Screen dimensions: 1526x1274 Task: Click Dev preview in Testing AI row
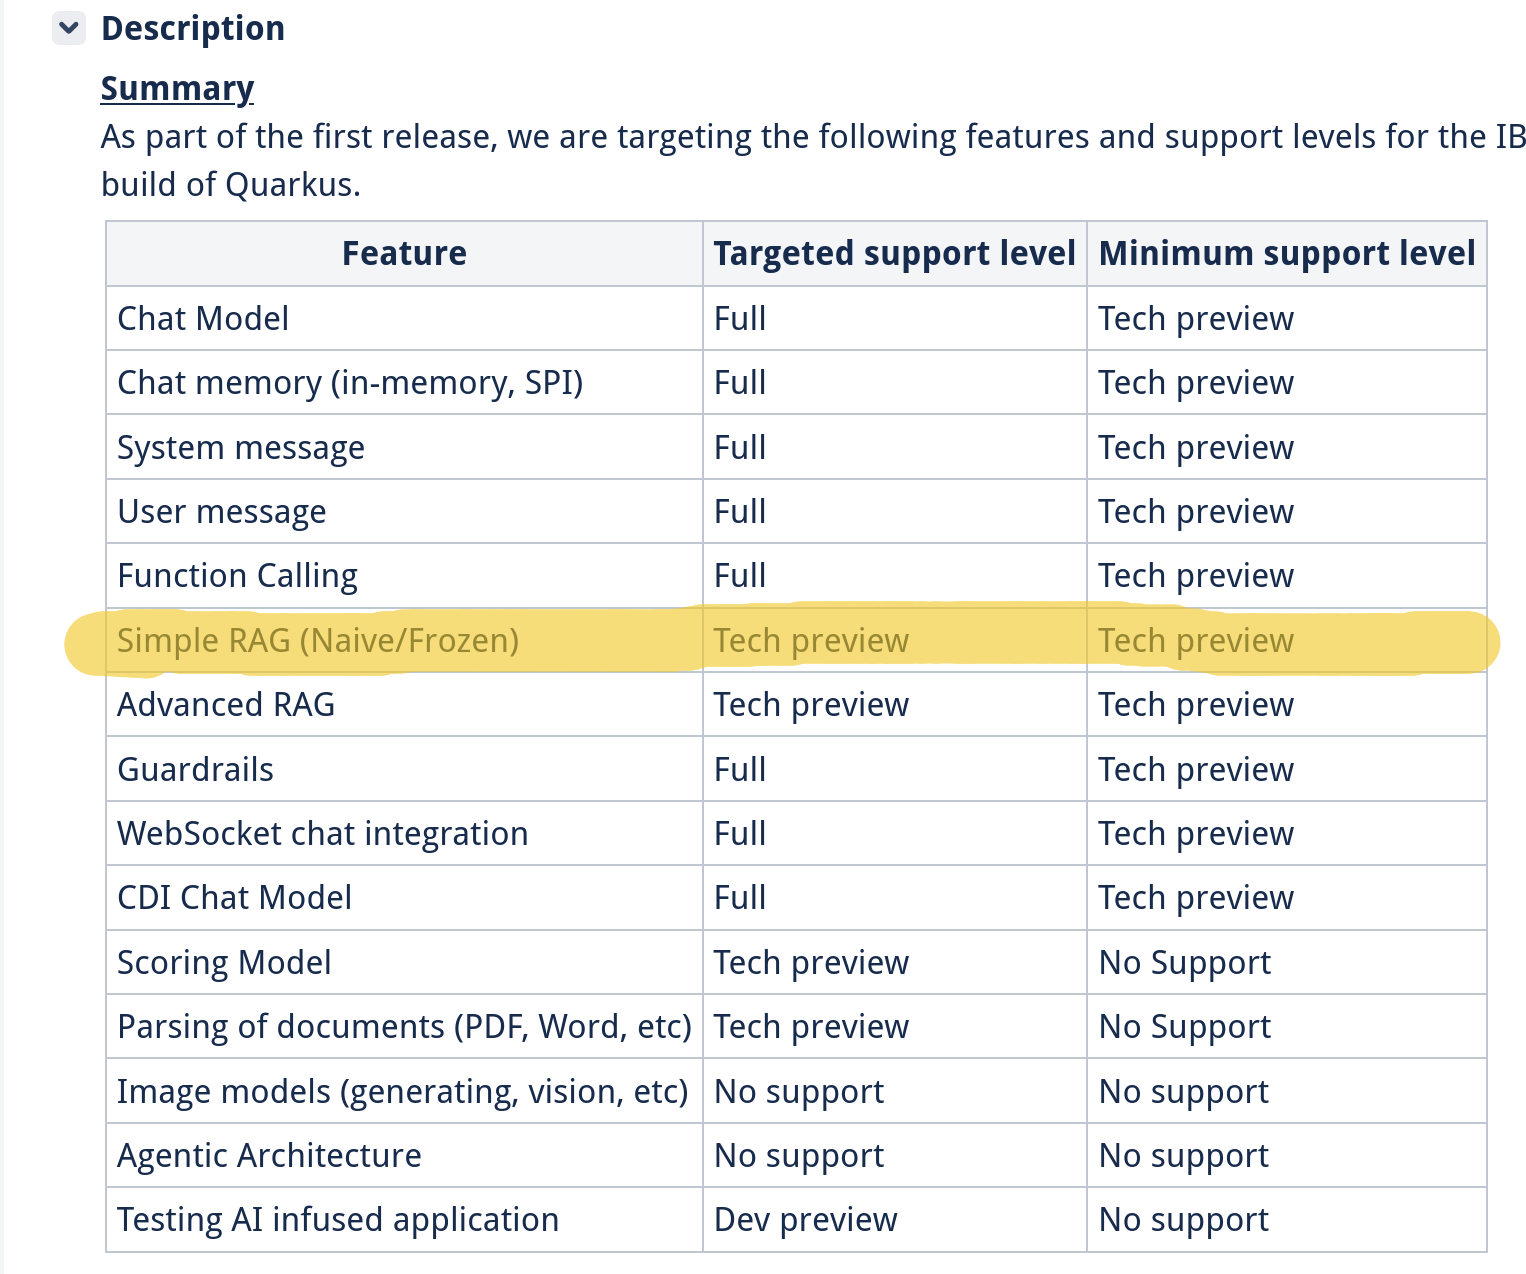point(806,1219)
